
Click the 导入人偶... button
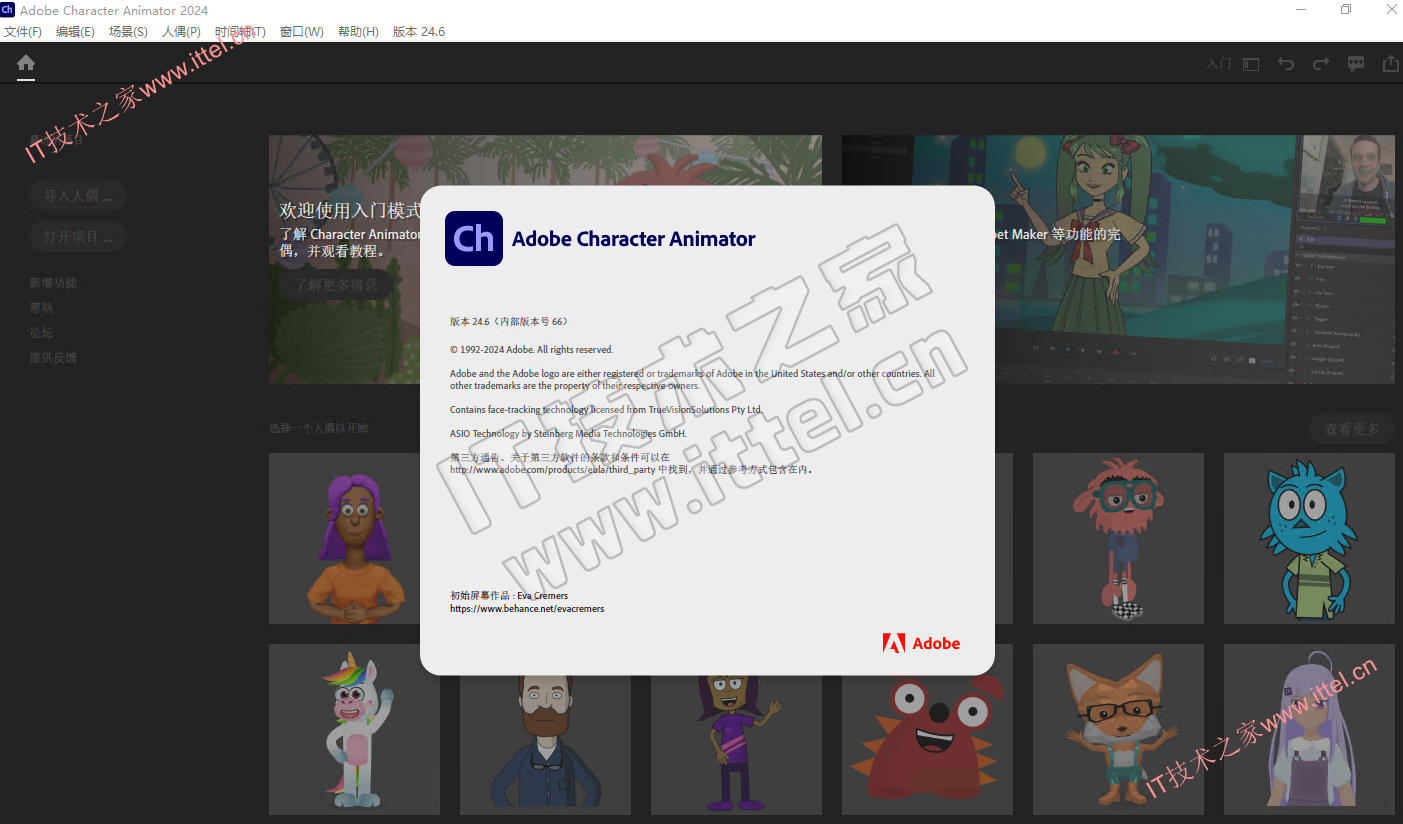[x=77, y=195]
